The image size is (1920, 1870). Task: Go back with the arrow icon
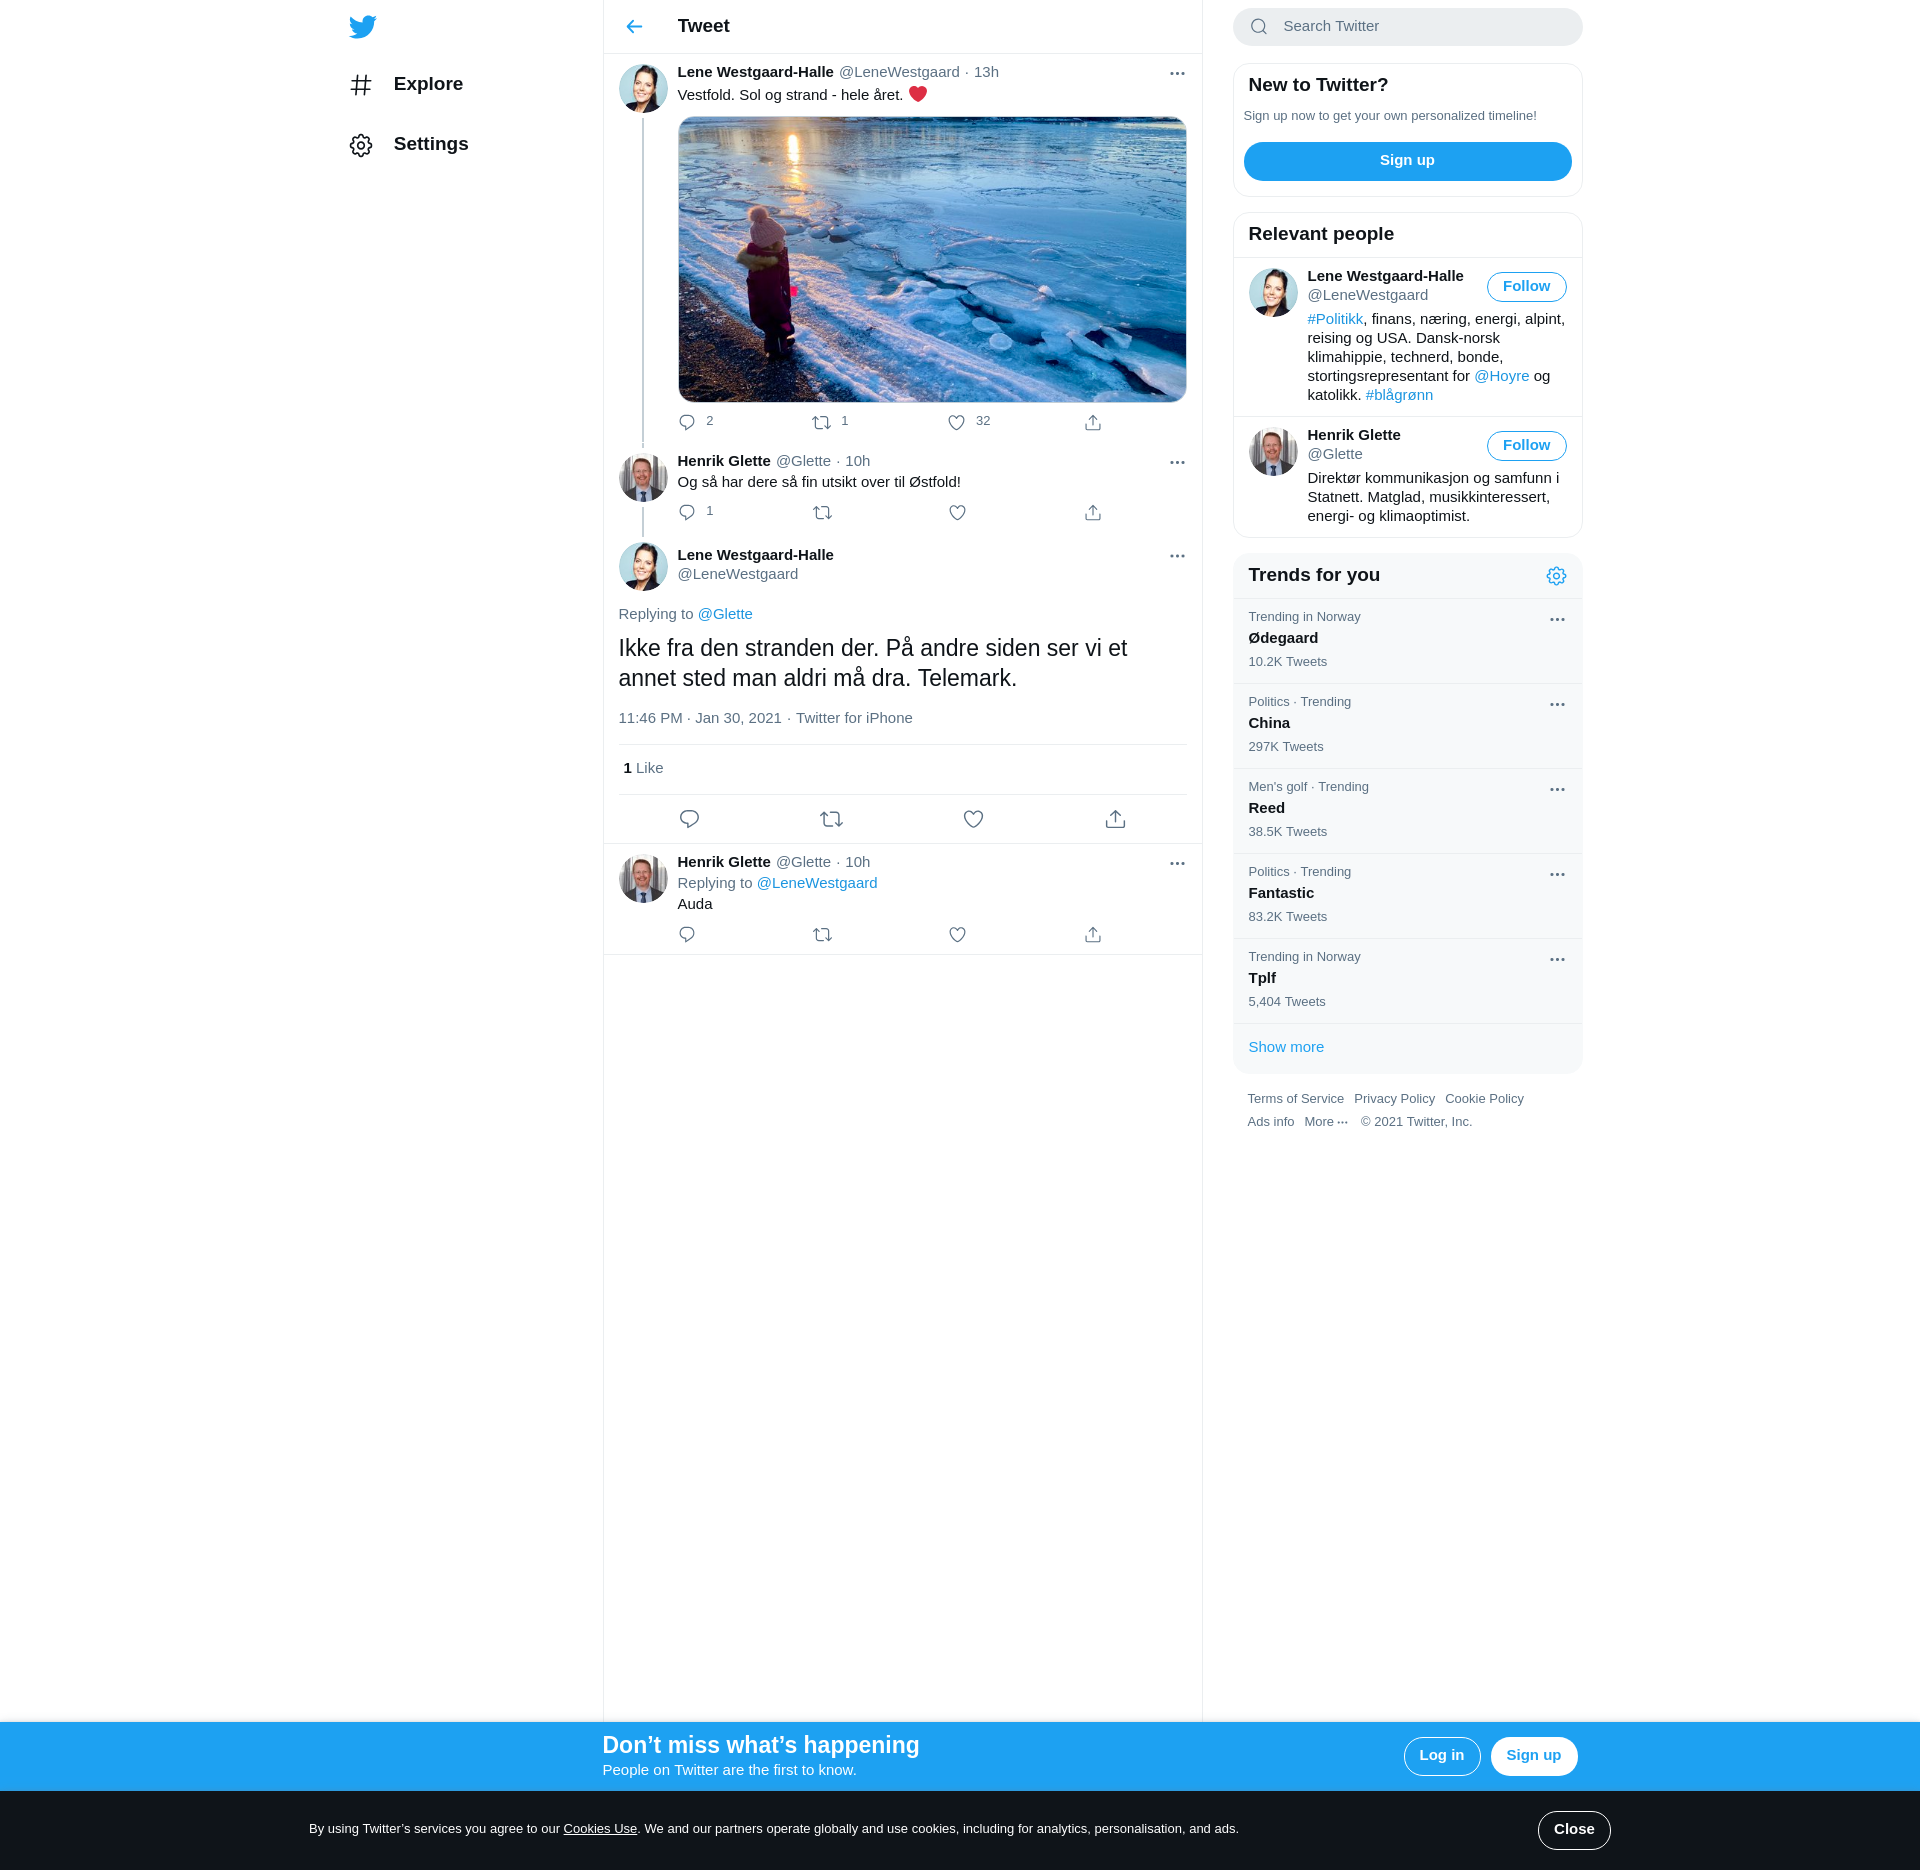[634, 27]
